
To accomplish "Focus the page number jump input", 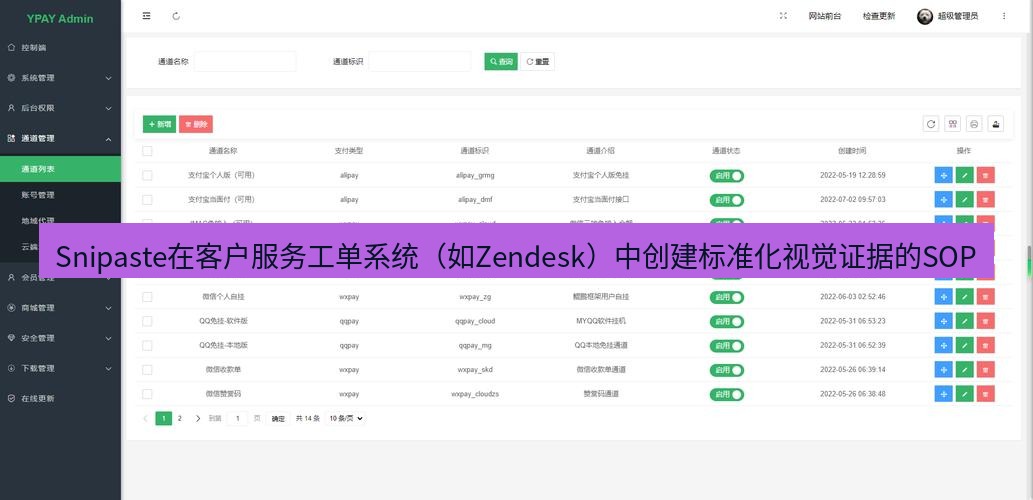I will tap(237, 418).
